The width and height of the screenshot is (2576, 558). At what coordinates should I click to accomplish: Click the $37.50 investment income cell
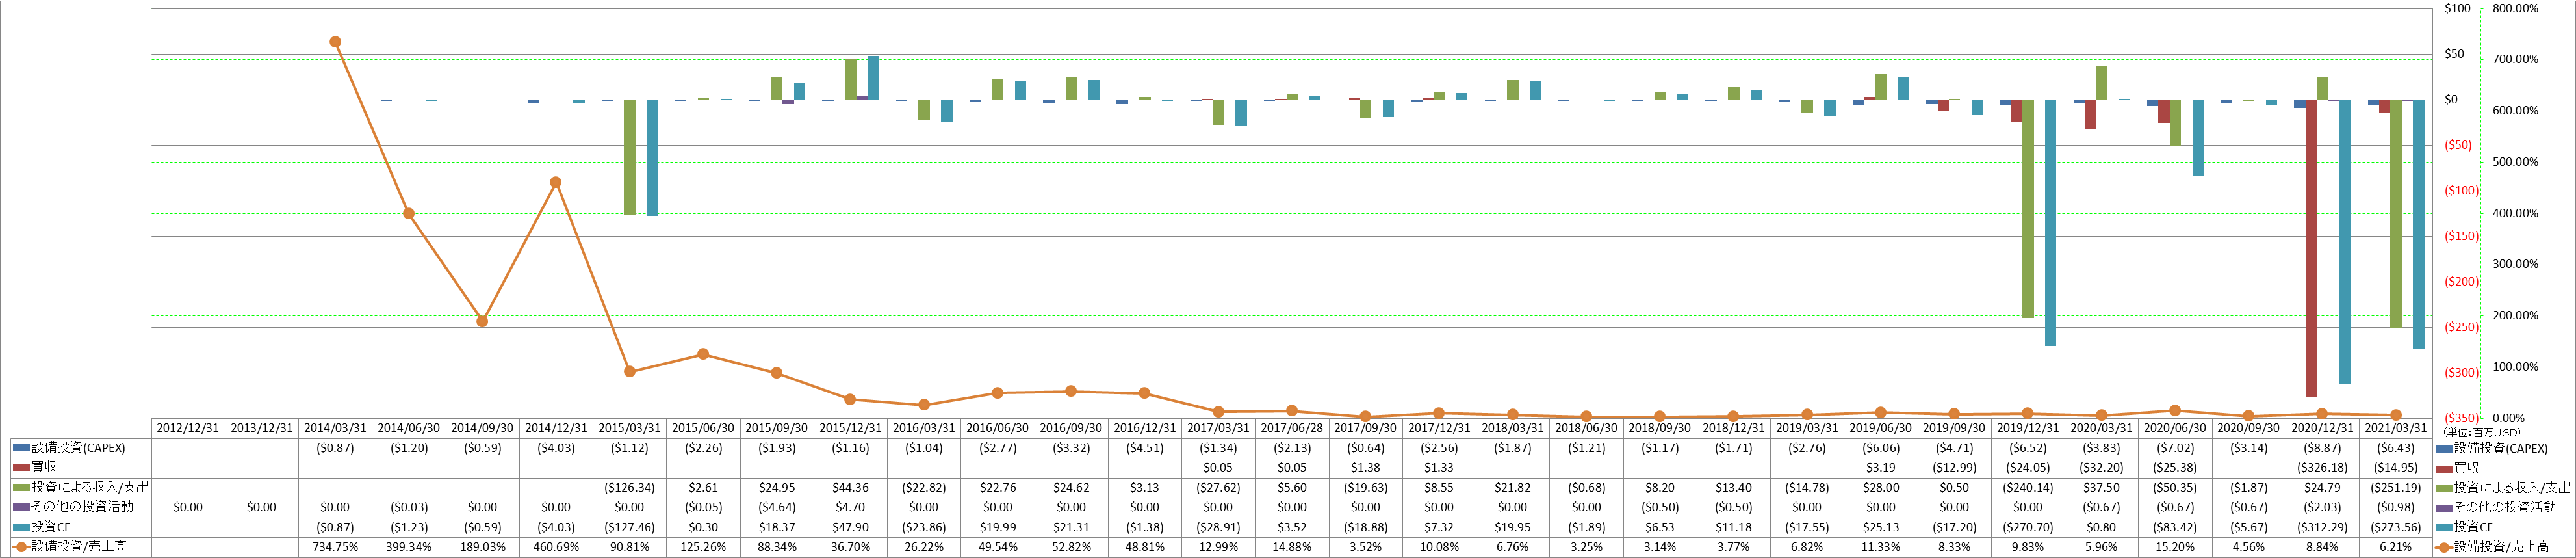pyautogui.click(x=2101, y=488)
